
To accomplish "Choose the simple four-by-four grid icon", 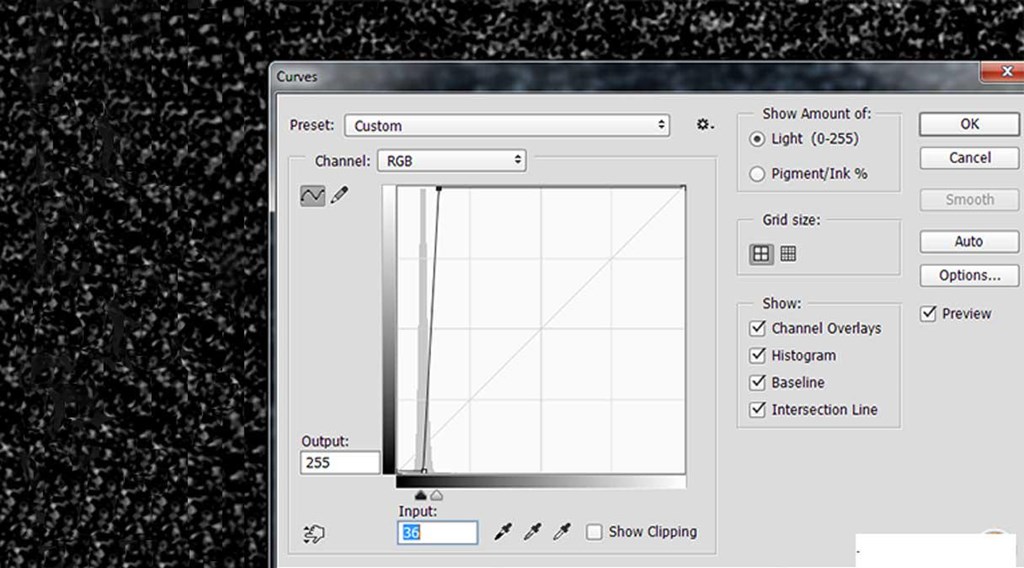I will pos(761,254).
